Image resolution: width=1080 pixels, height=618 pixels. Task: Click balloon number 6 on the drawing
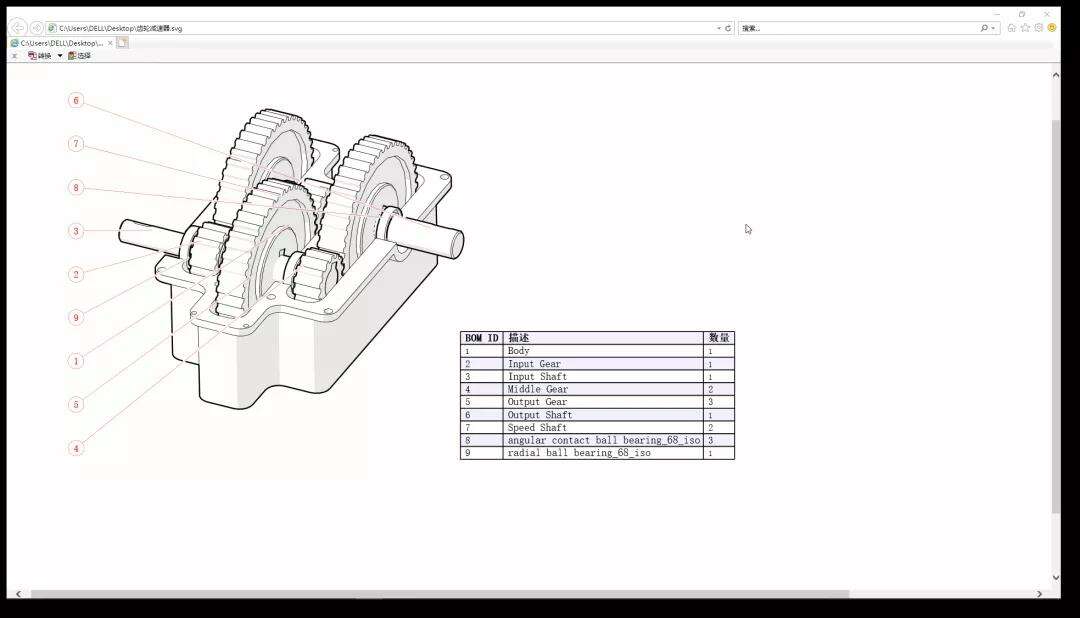tap(76, 100)
